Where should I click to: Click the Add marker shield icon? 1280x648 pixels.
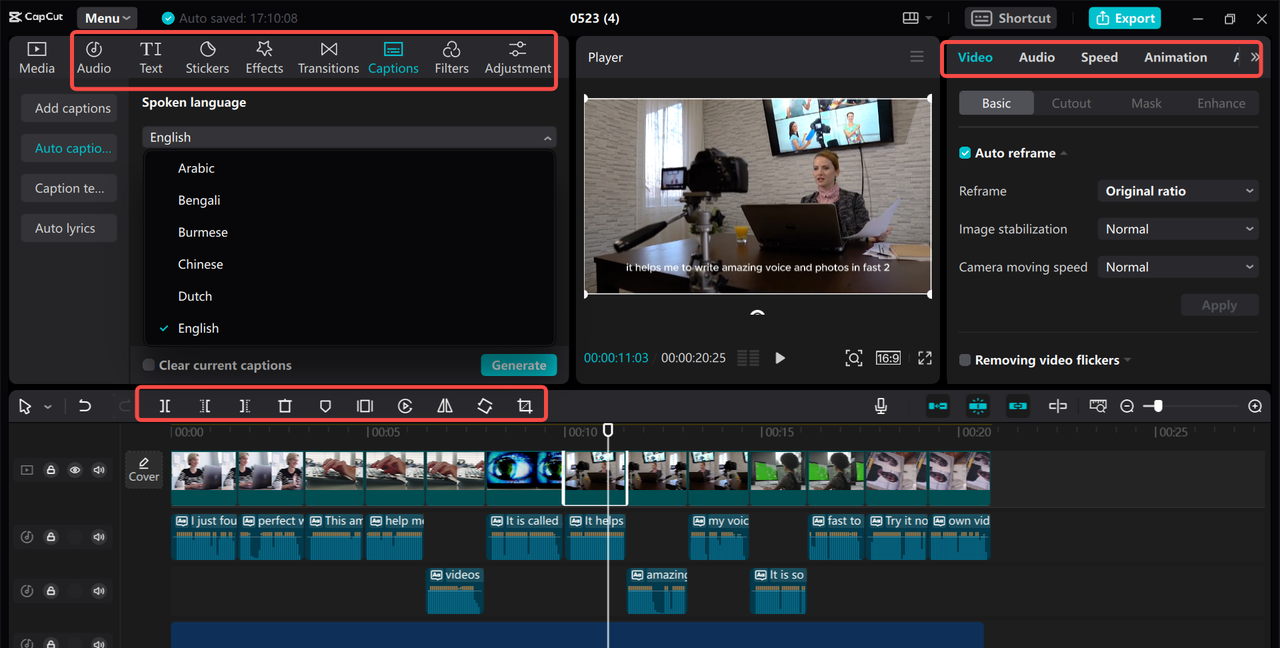point(325,406)
